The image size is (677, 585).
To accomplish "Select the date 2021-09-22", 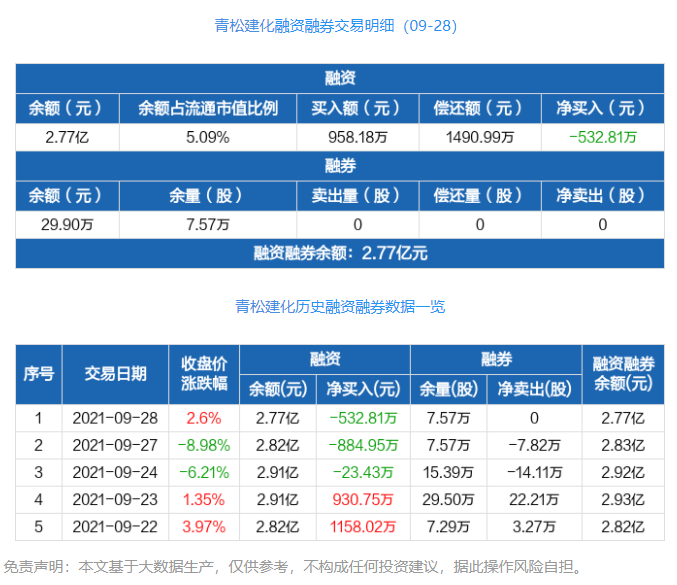I will (x=115, y=527).
